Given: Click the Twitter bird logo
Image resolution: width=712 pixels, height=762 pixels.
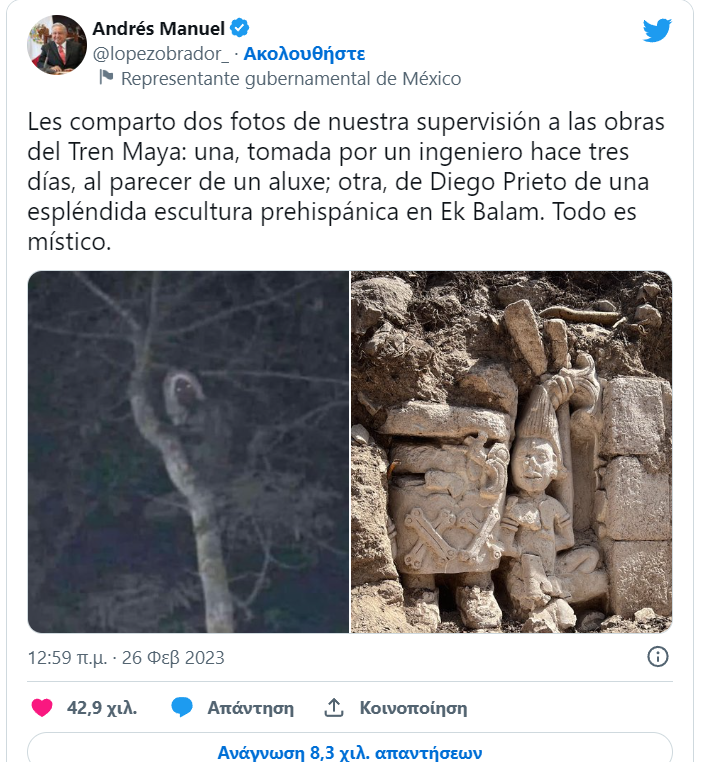Looking at the screenshot, I should tap(657, 30).
